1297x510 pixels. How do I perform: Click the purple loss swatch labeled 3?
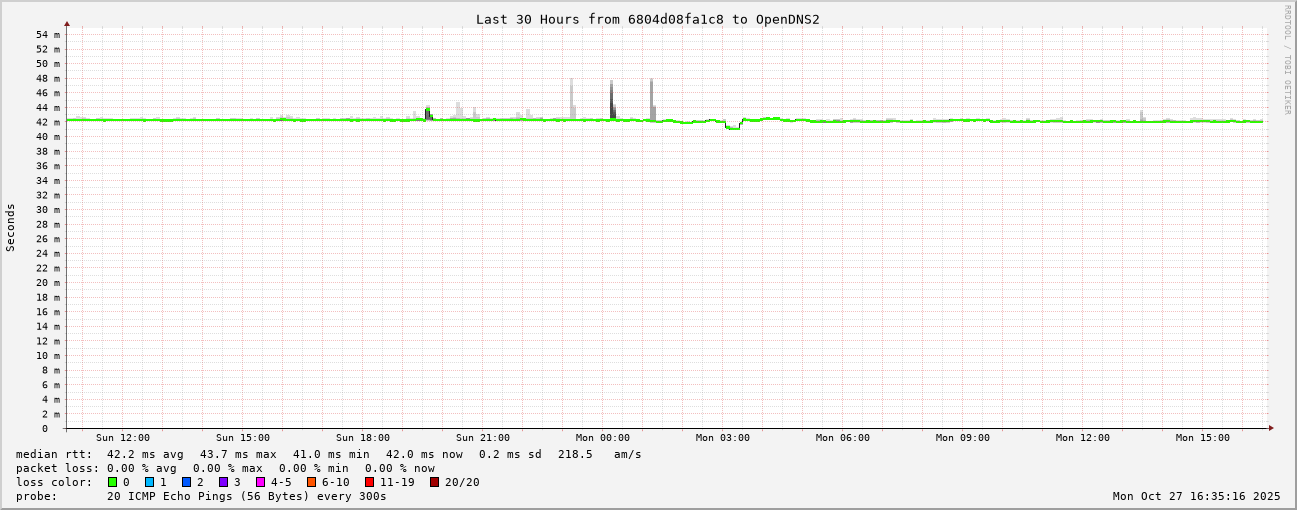pos(224,482)
